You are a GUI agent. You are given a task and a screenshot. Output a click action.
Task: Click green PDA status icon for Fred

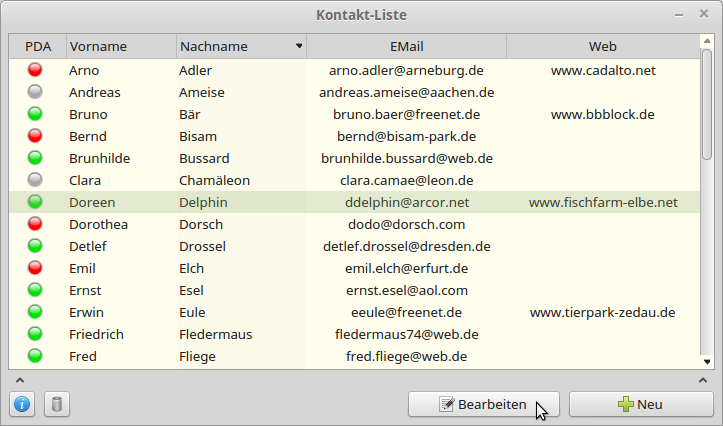coord(36,356)
